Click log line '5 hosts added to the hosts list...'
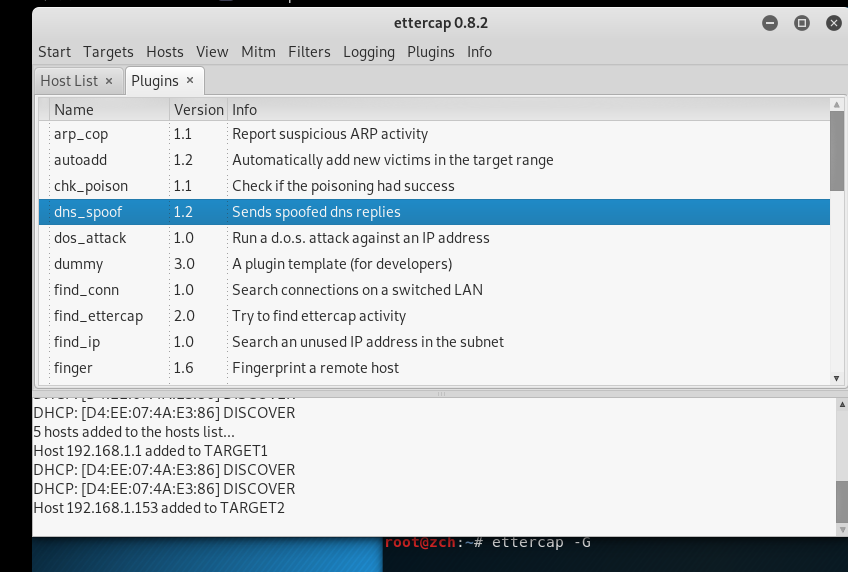 click(134, 432)
